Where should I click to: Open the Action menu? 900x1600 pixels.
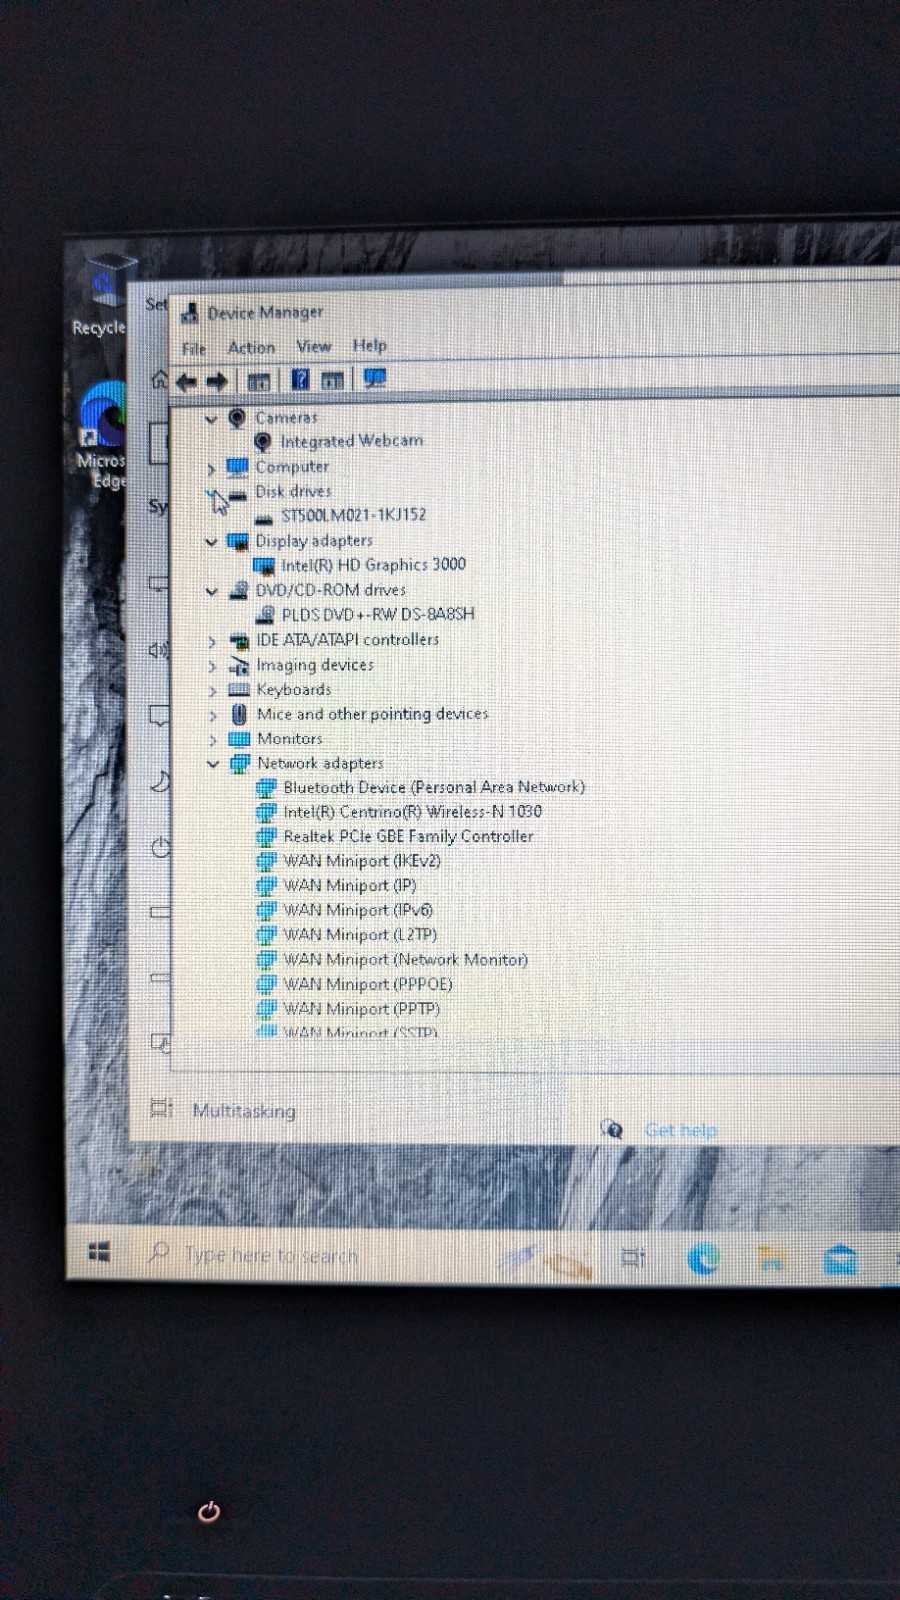click(251, 347)
